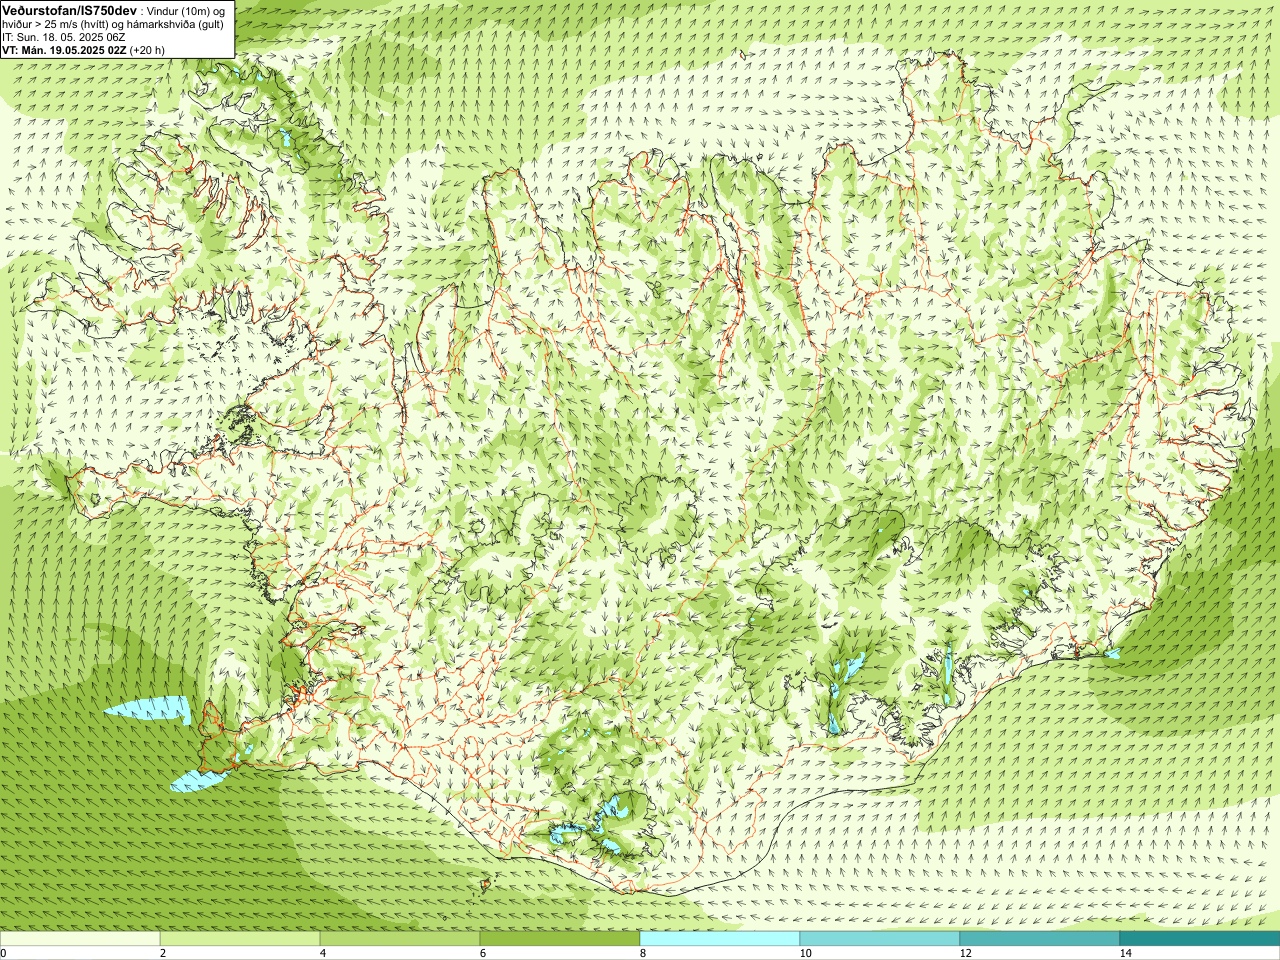
Task: Click the 'VT: Mán. 19.05.2025 02Z' line
Action: tap(64, 49)
